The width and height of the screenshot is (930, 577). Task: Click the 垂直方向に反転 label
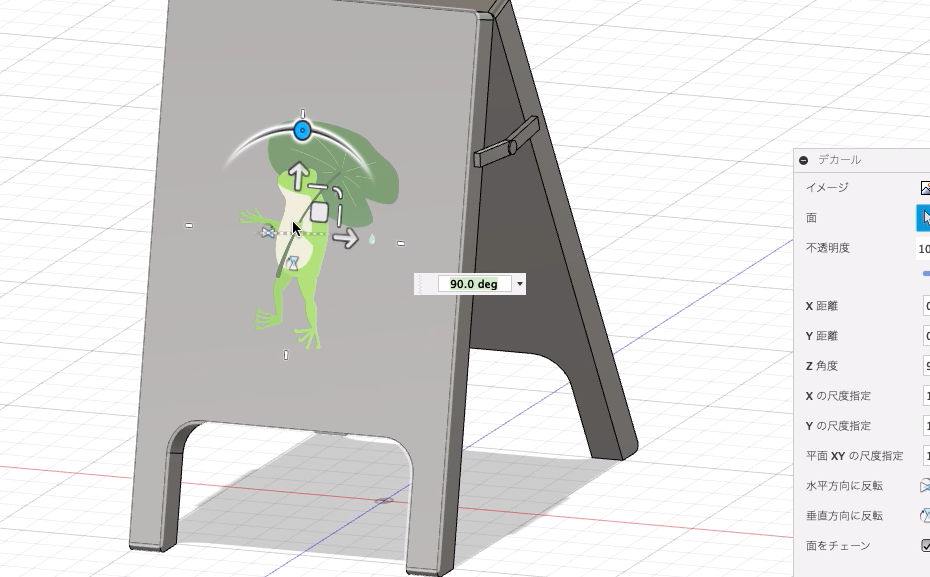point(844,516)
